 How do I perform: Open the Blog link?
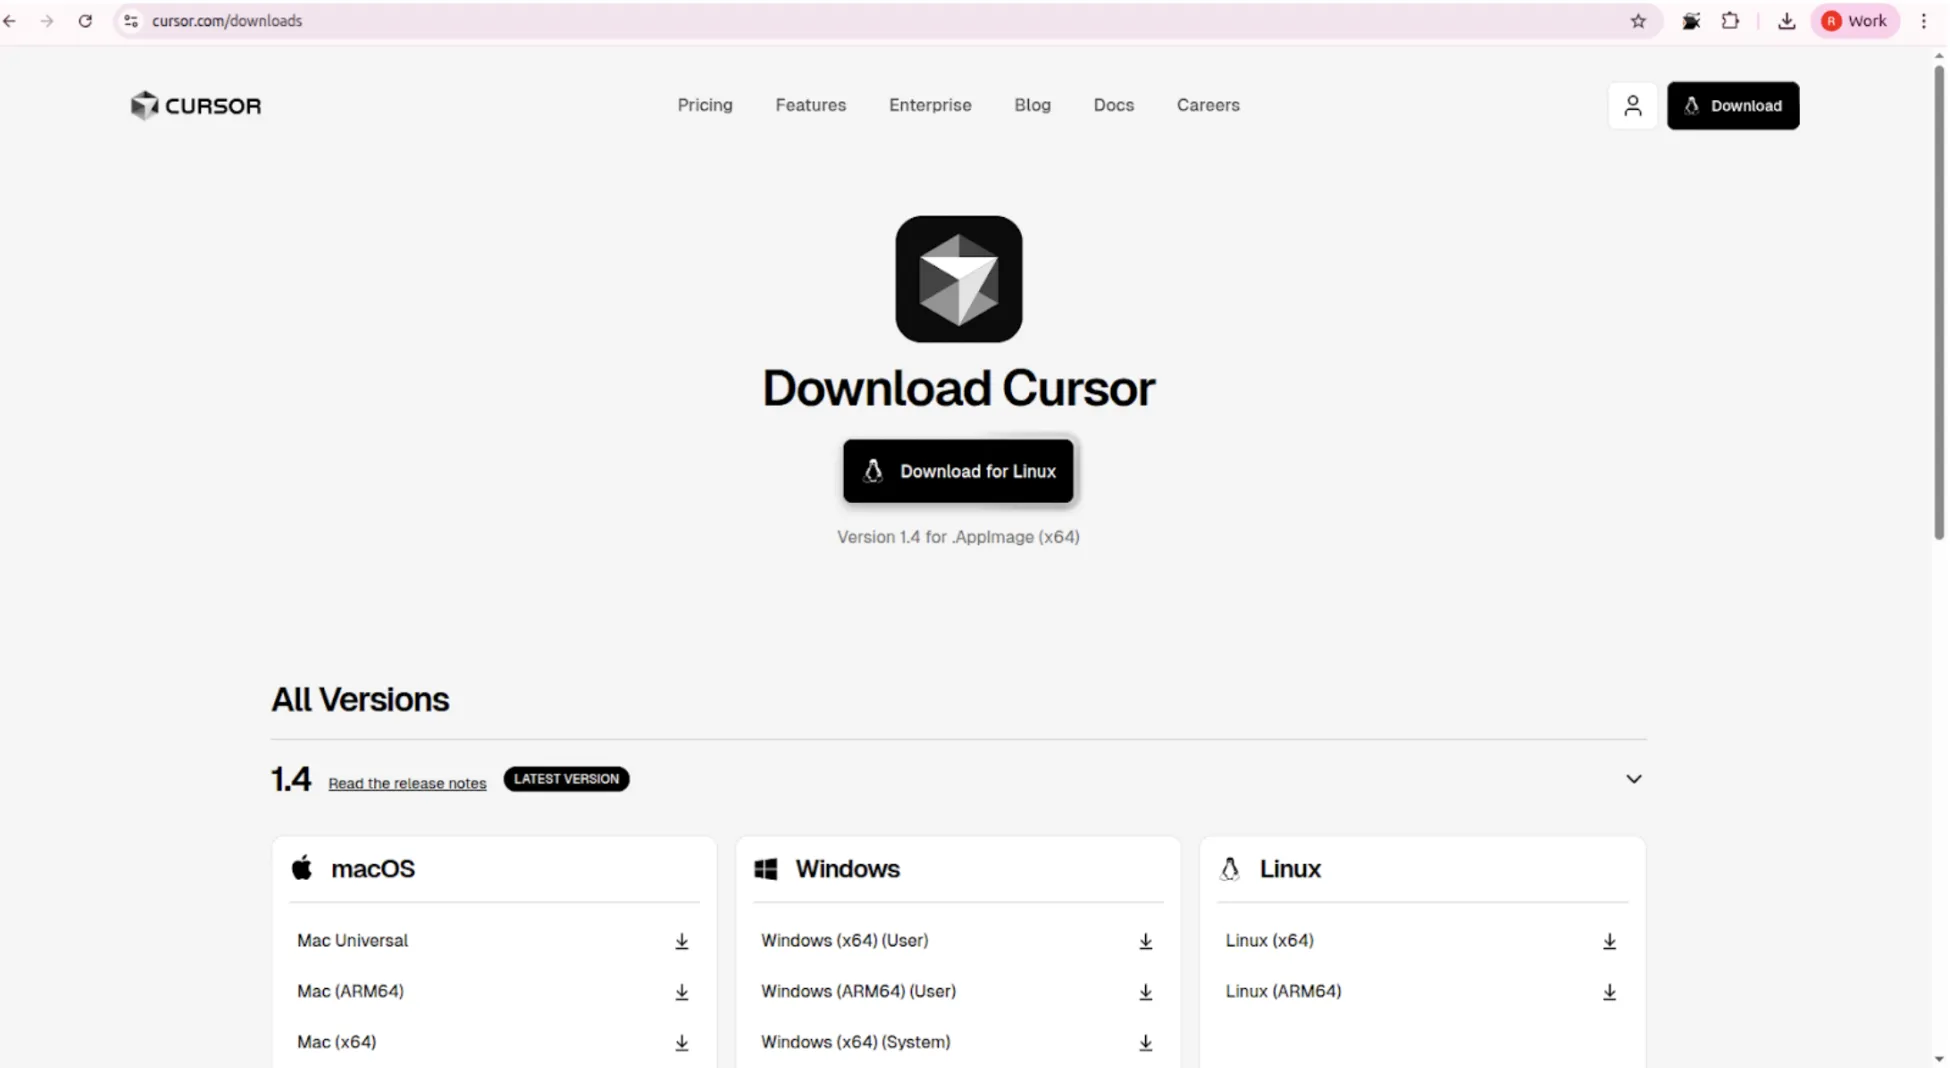1032,105
